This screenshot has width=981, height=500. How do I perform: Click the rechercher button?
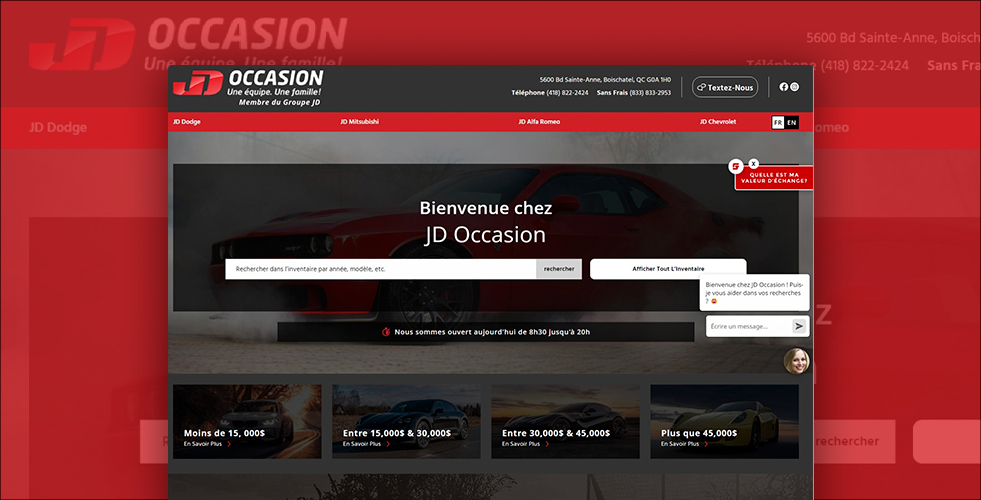tap(559, 269)
